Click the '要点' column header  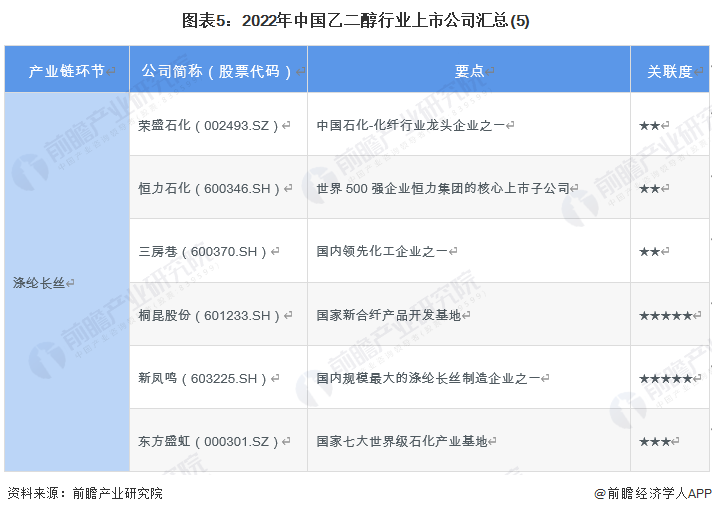coord(469,69)
